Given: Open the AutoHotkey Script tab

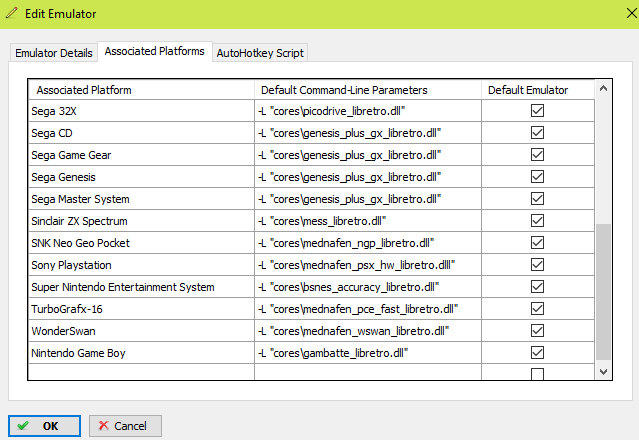Looking at the screenshot, I should 260,52.
